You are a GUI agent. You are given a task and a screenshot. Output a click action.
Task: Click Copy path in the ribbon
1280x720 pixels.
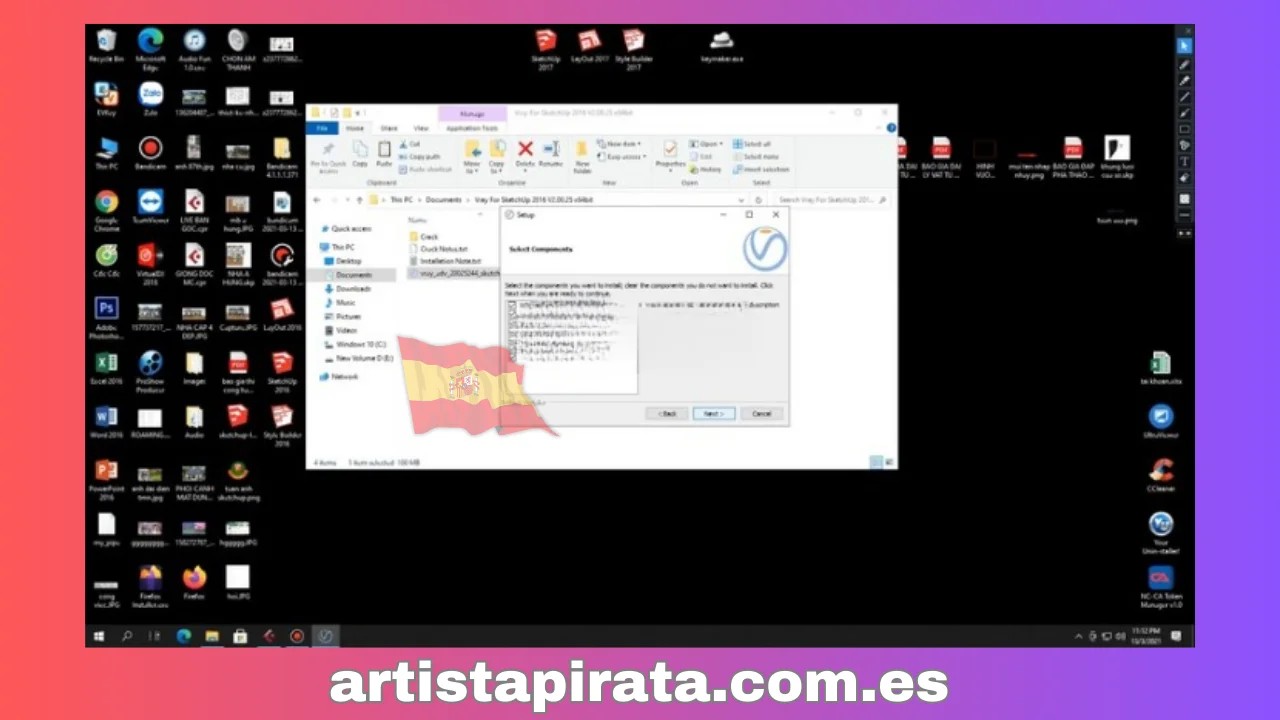point(420,157)
